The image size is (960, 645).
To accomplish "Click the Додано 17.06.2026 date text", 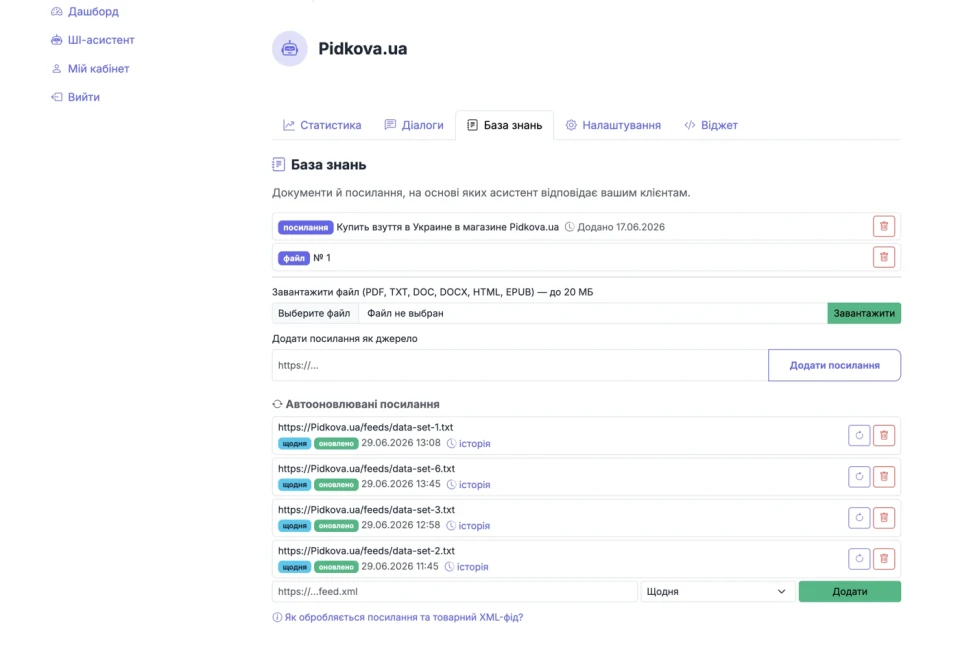I will (x=621, y=227).
